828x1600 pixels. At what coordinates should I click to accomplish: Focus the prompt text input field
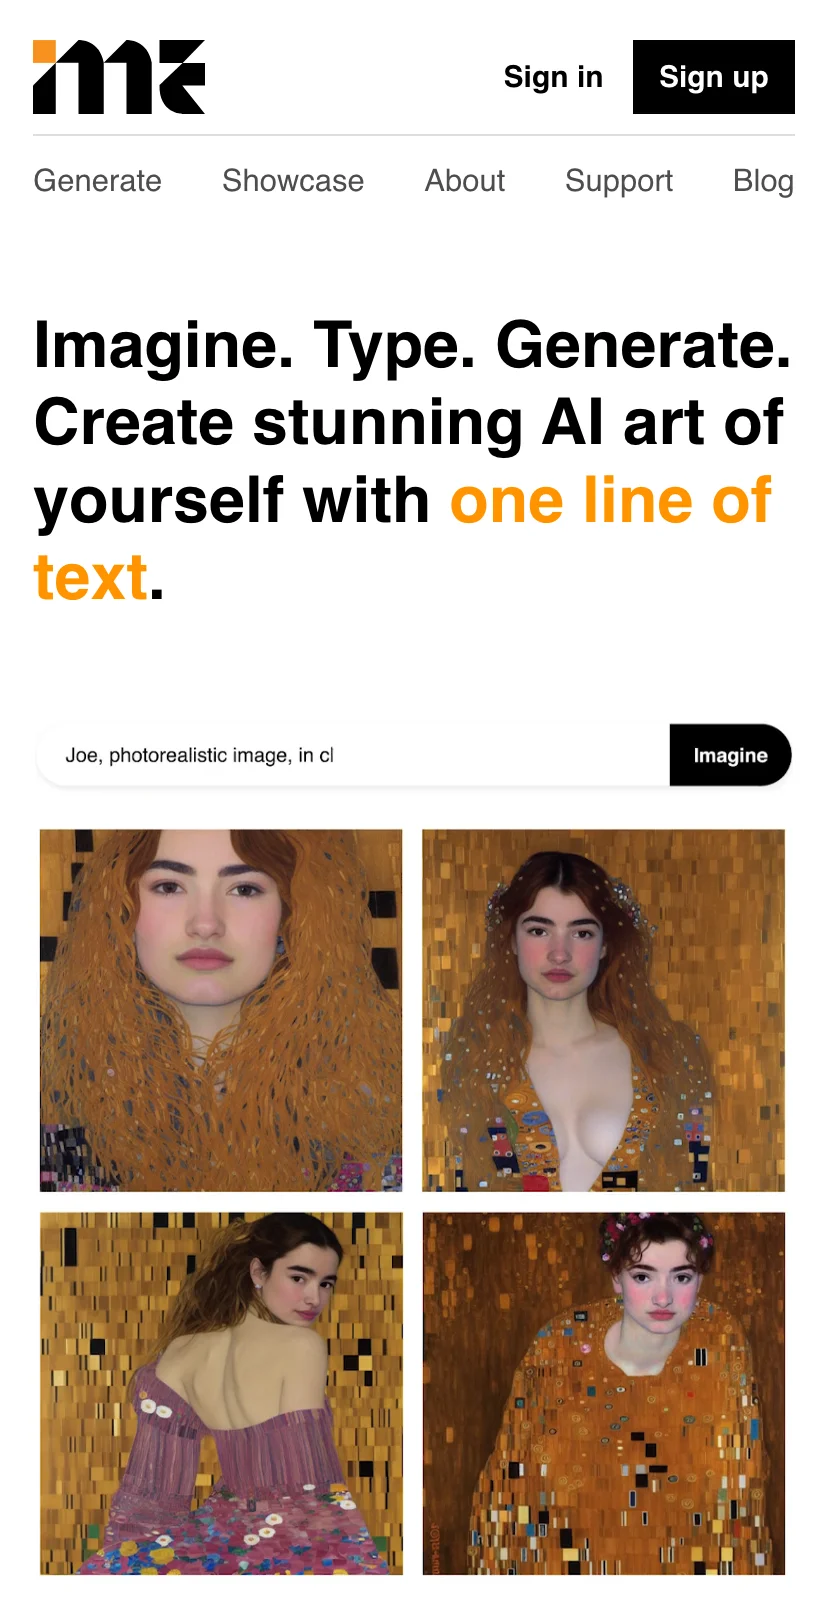pyautogui.click(x=353, y=755)
